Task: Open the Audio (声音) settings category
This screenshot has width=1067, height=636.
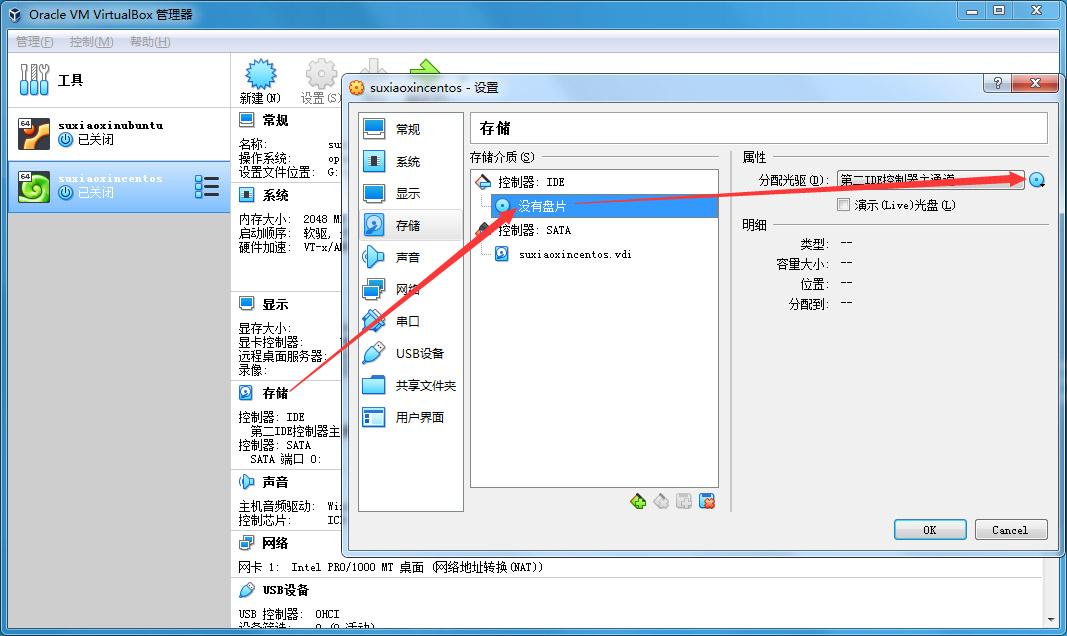Action: click(410, 257)
